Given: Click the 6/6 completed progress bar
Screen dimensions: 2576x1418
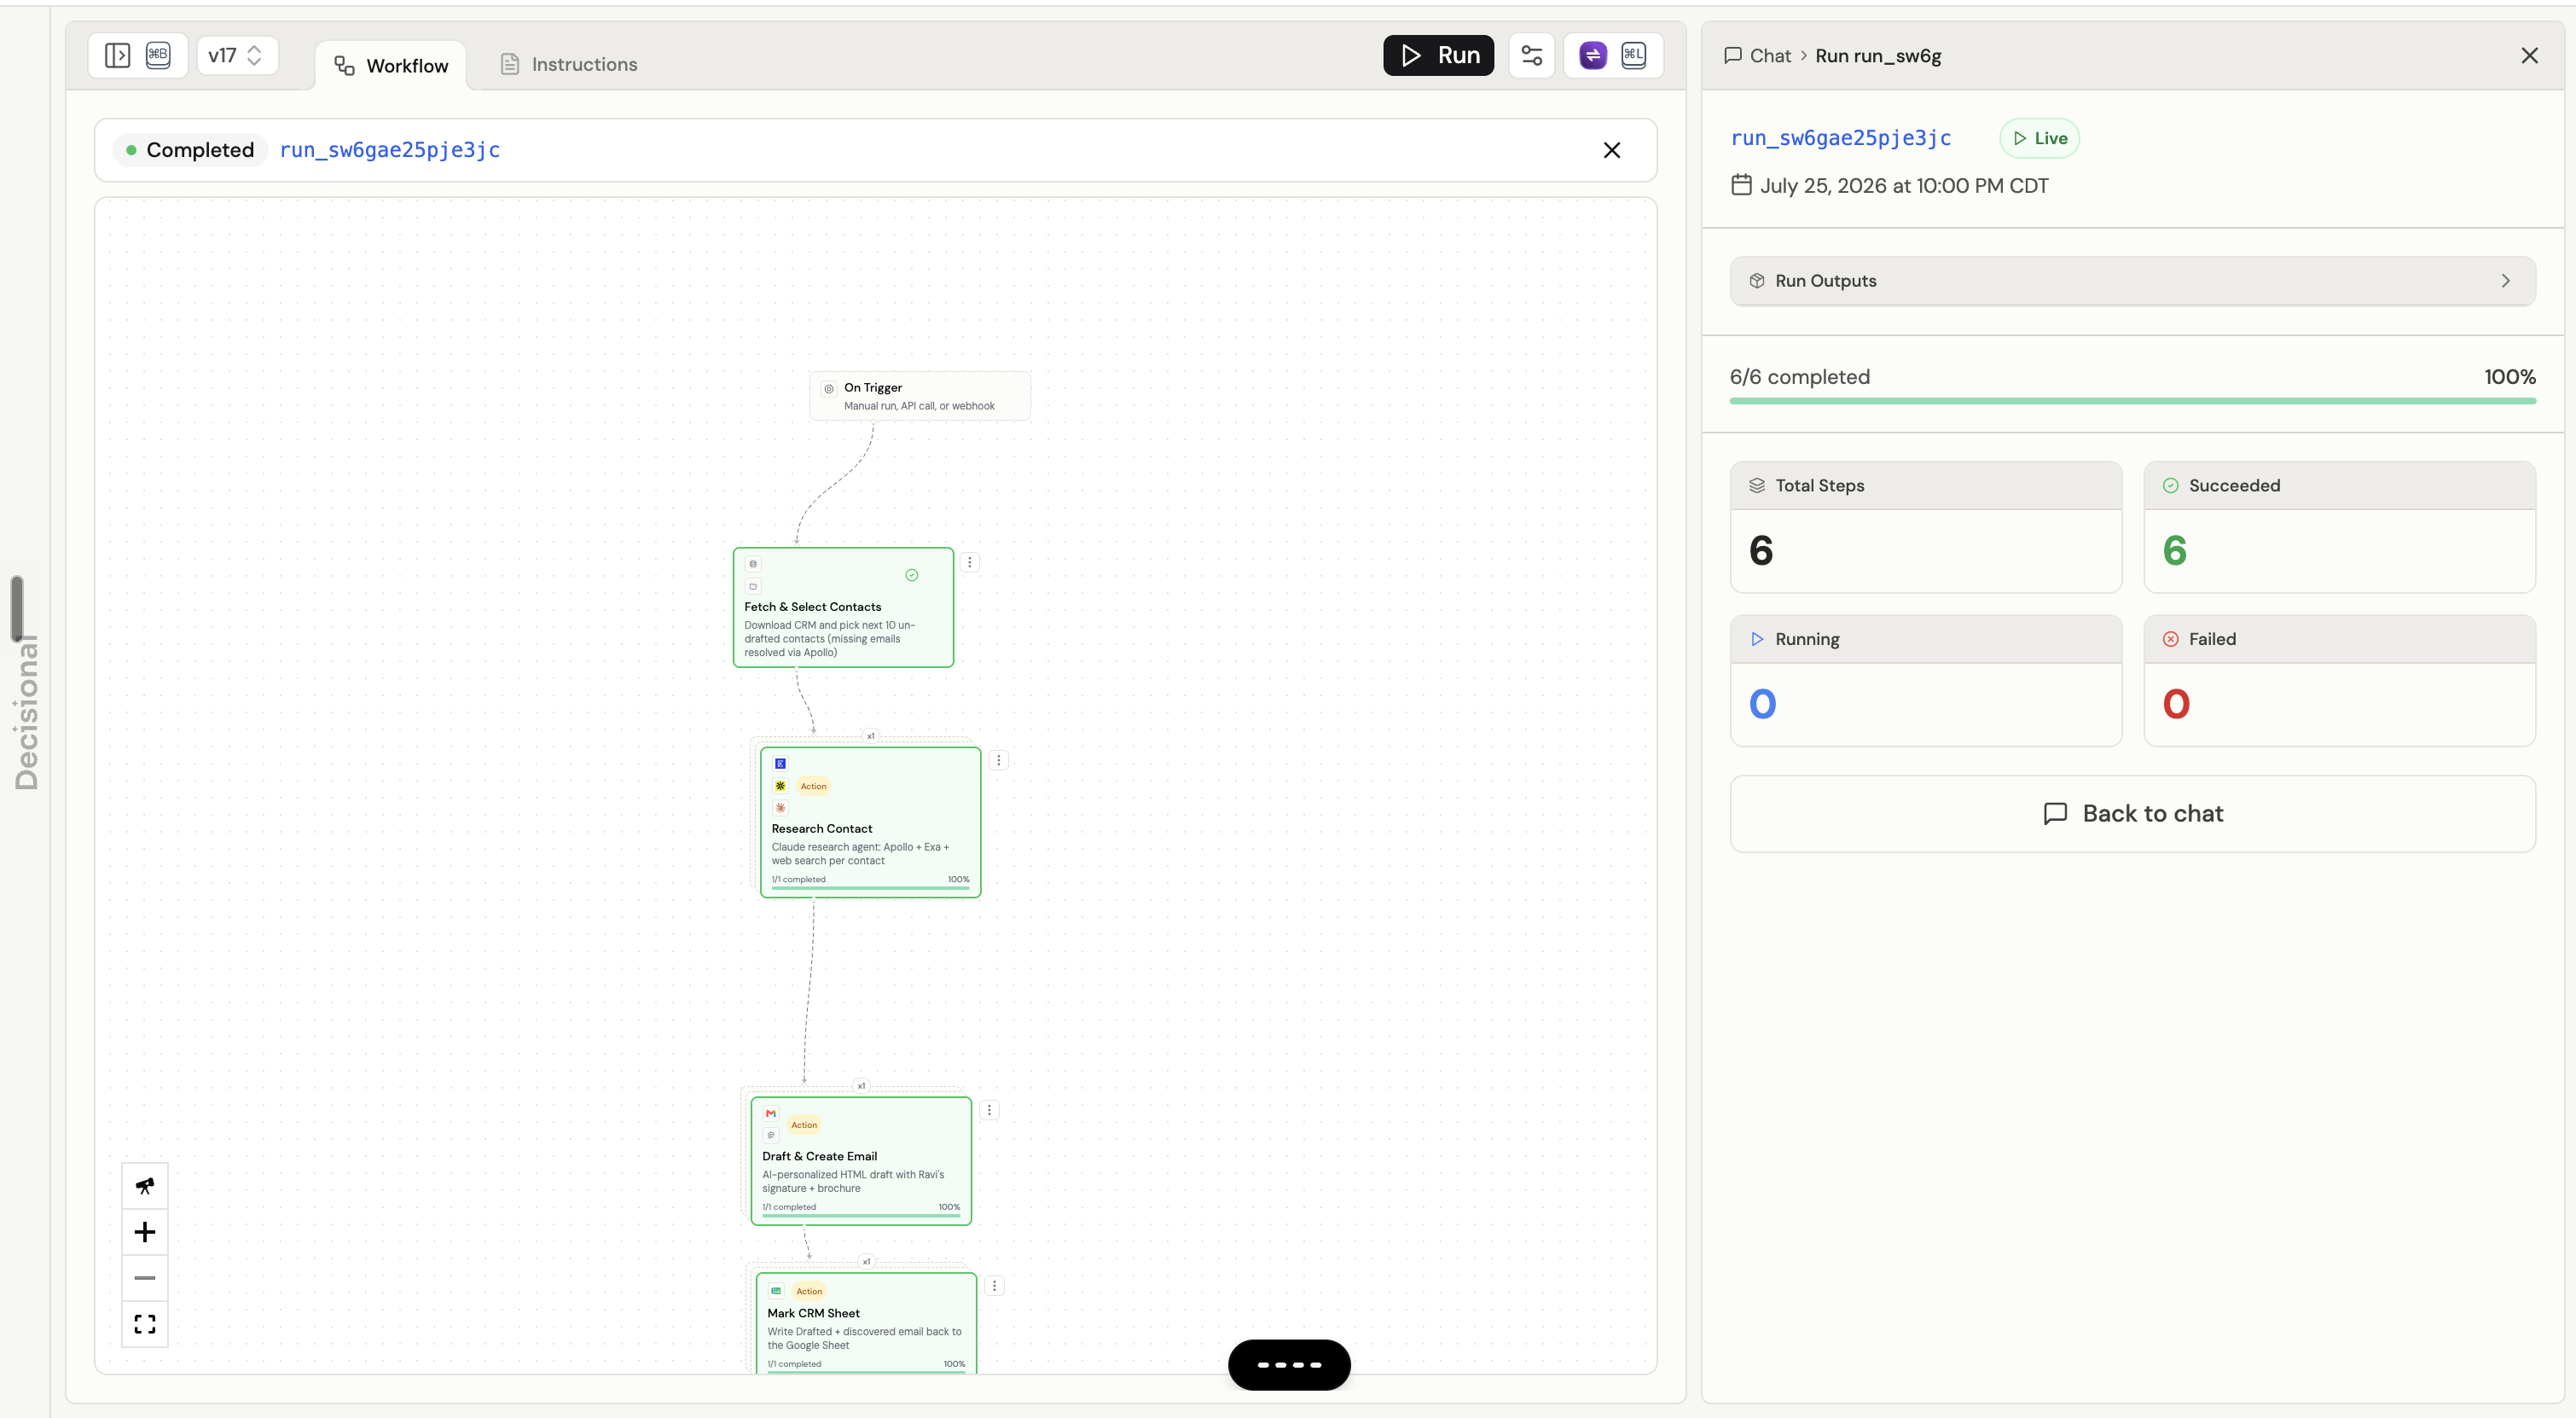Looking at the screenshot, I should (x=2132, y=401).
